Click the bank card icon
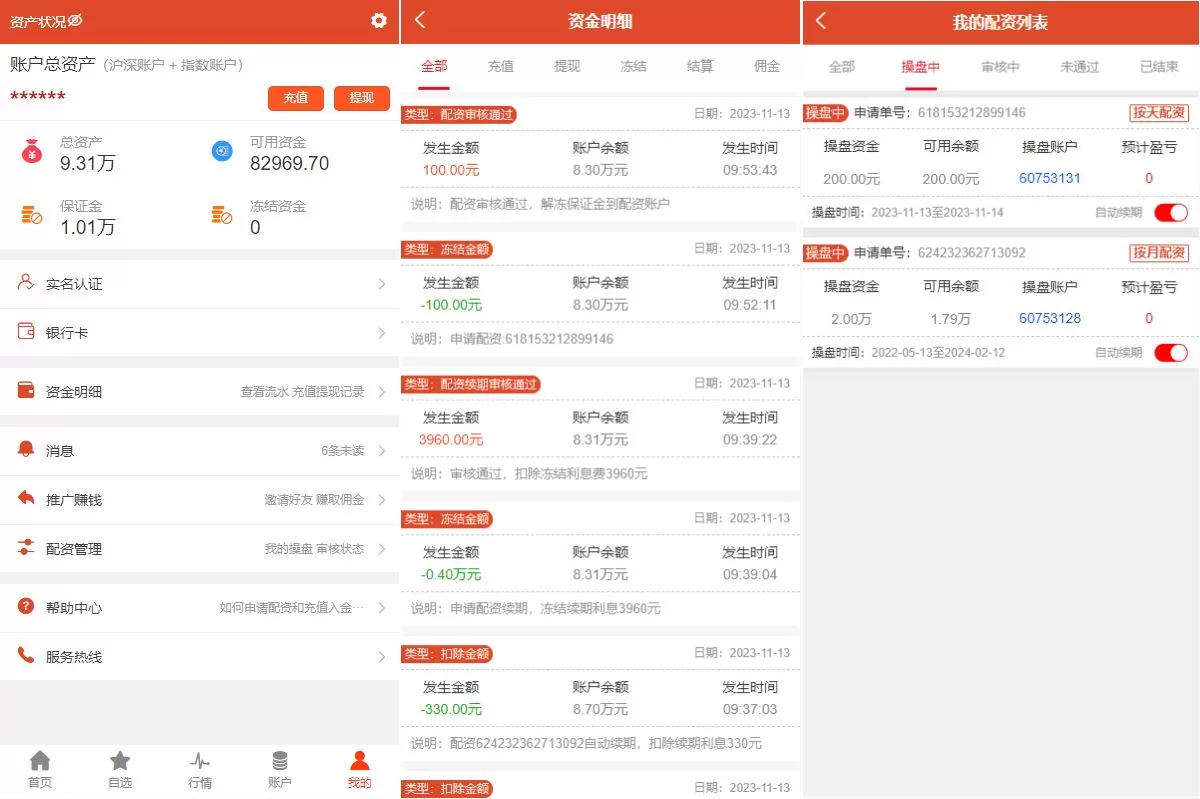The image size is (1200, 799). 26,331
